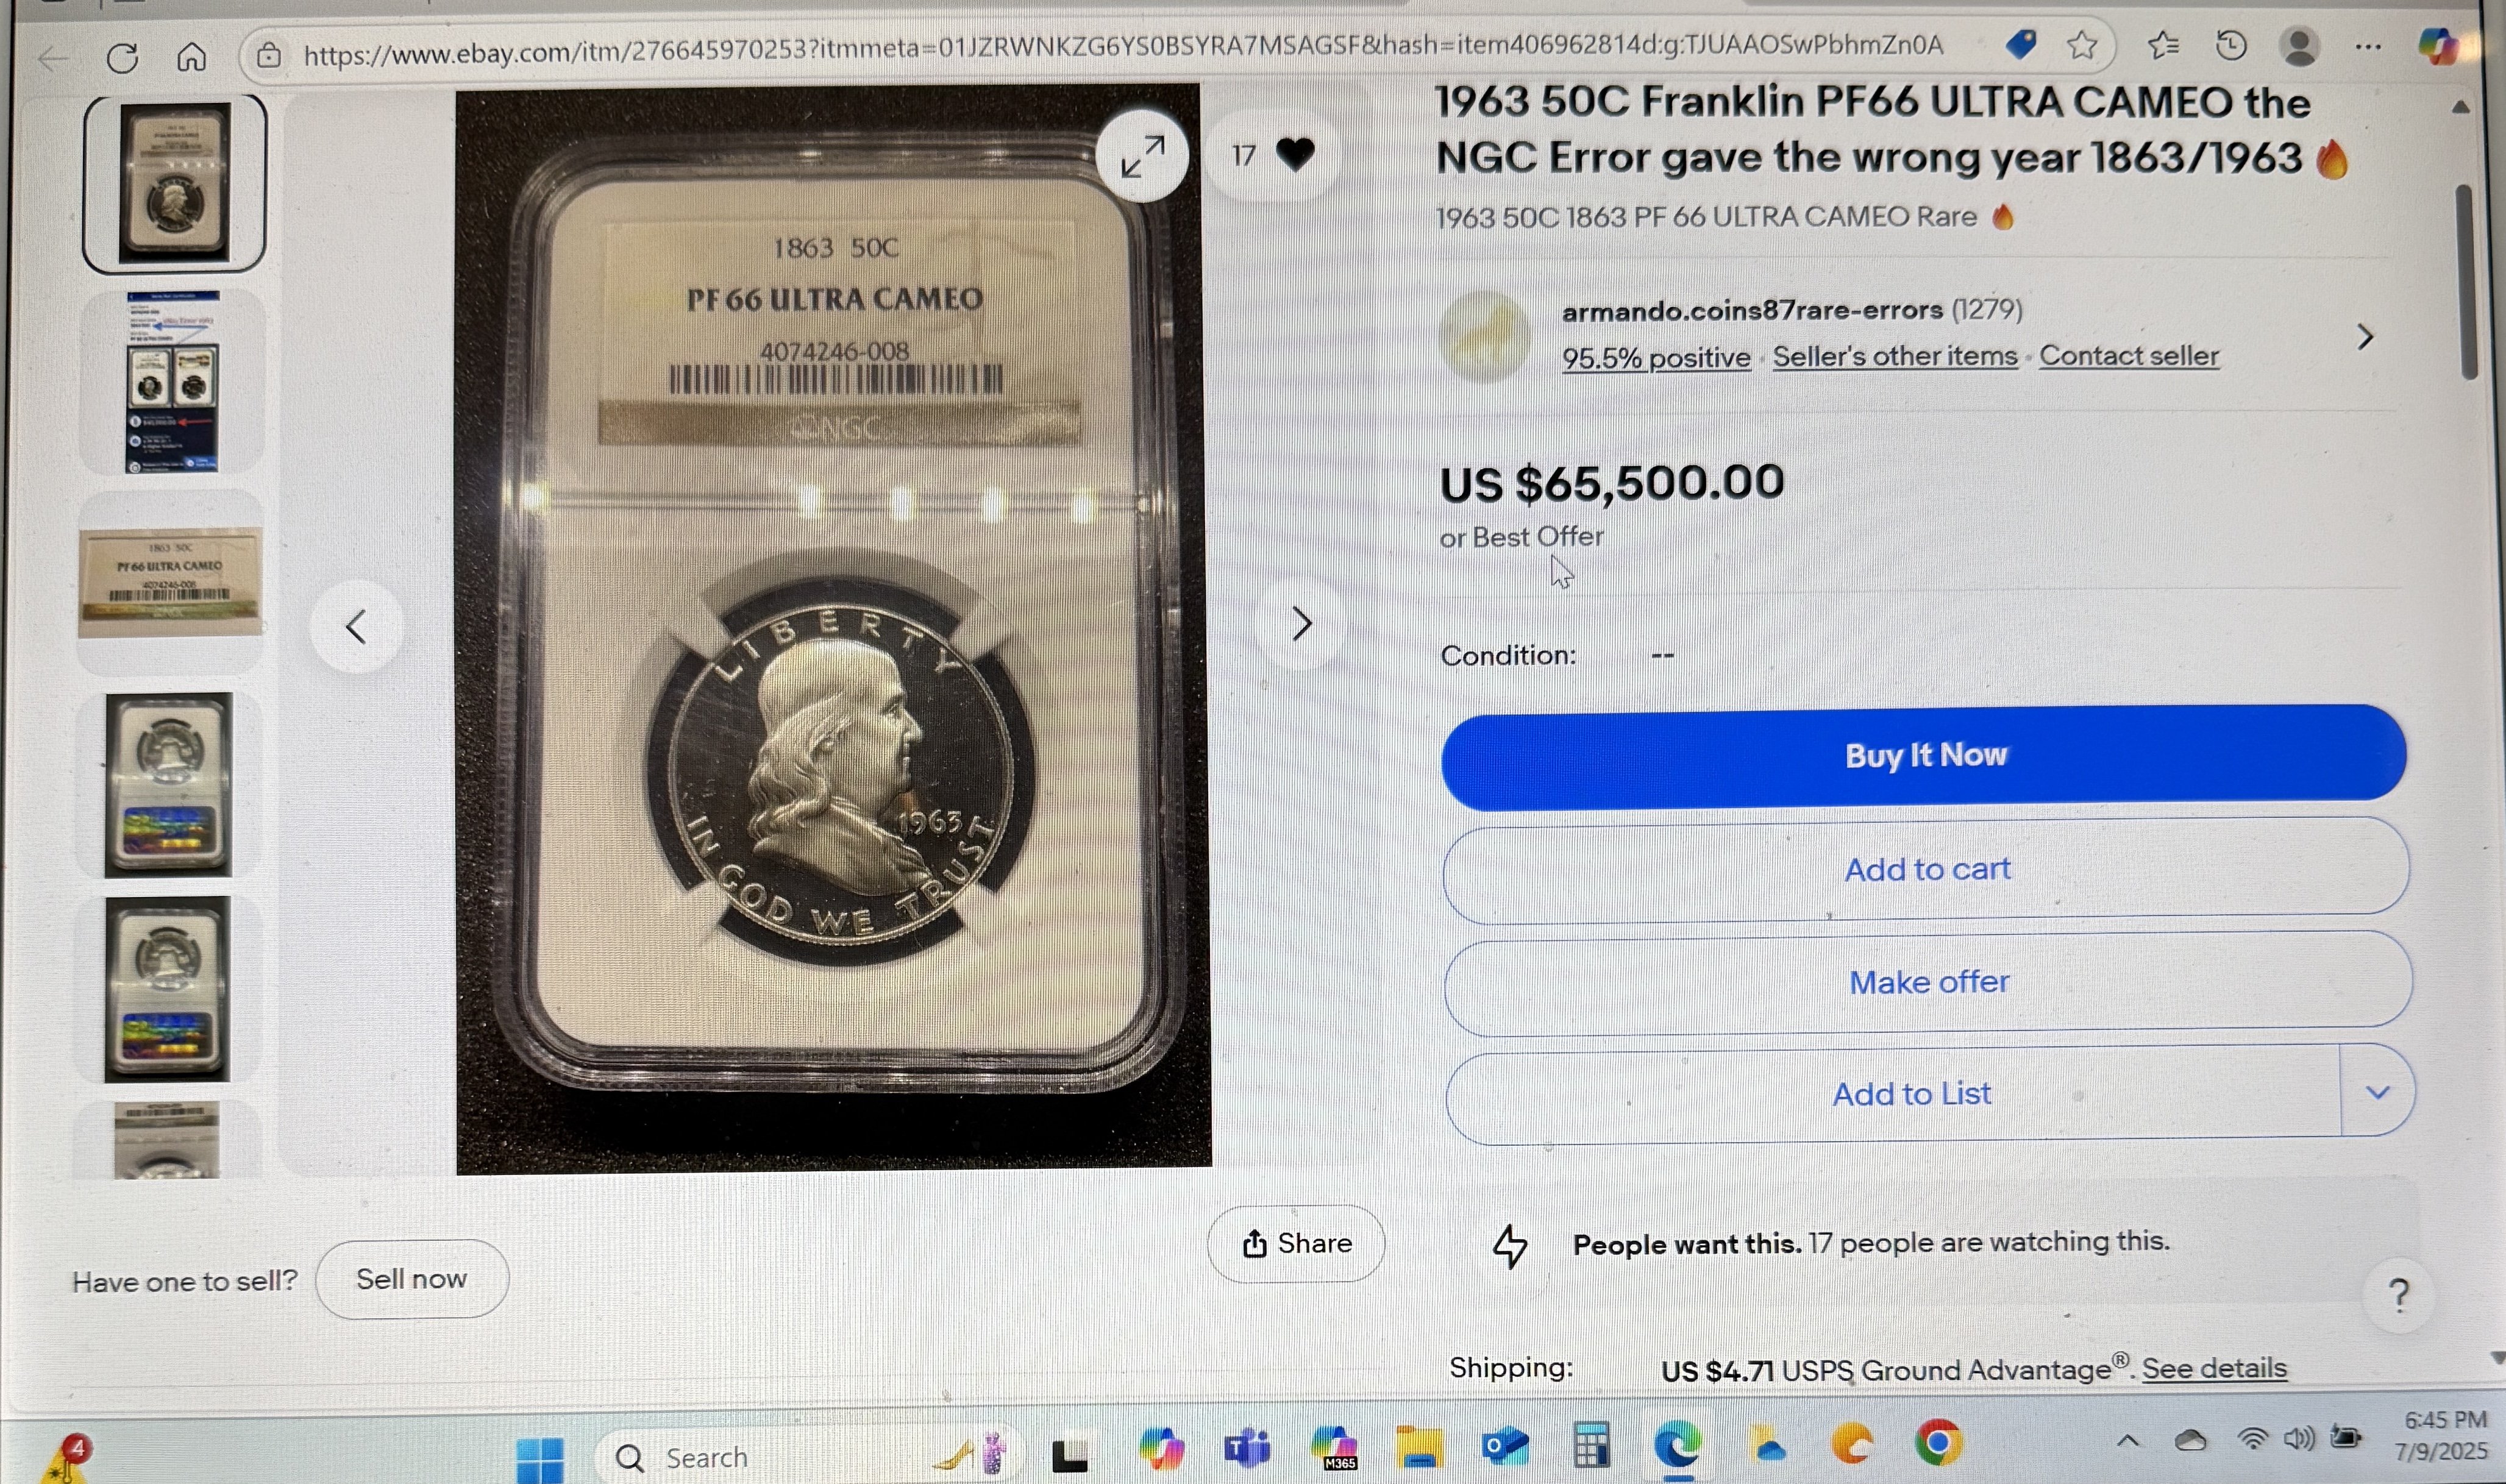Open See details shipping link
This screenshot has height=1484, width=2506.
(x=2214, y=1368)
